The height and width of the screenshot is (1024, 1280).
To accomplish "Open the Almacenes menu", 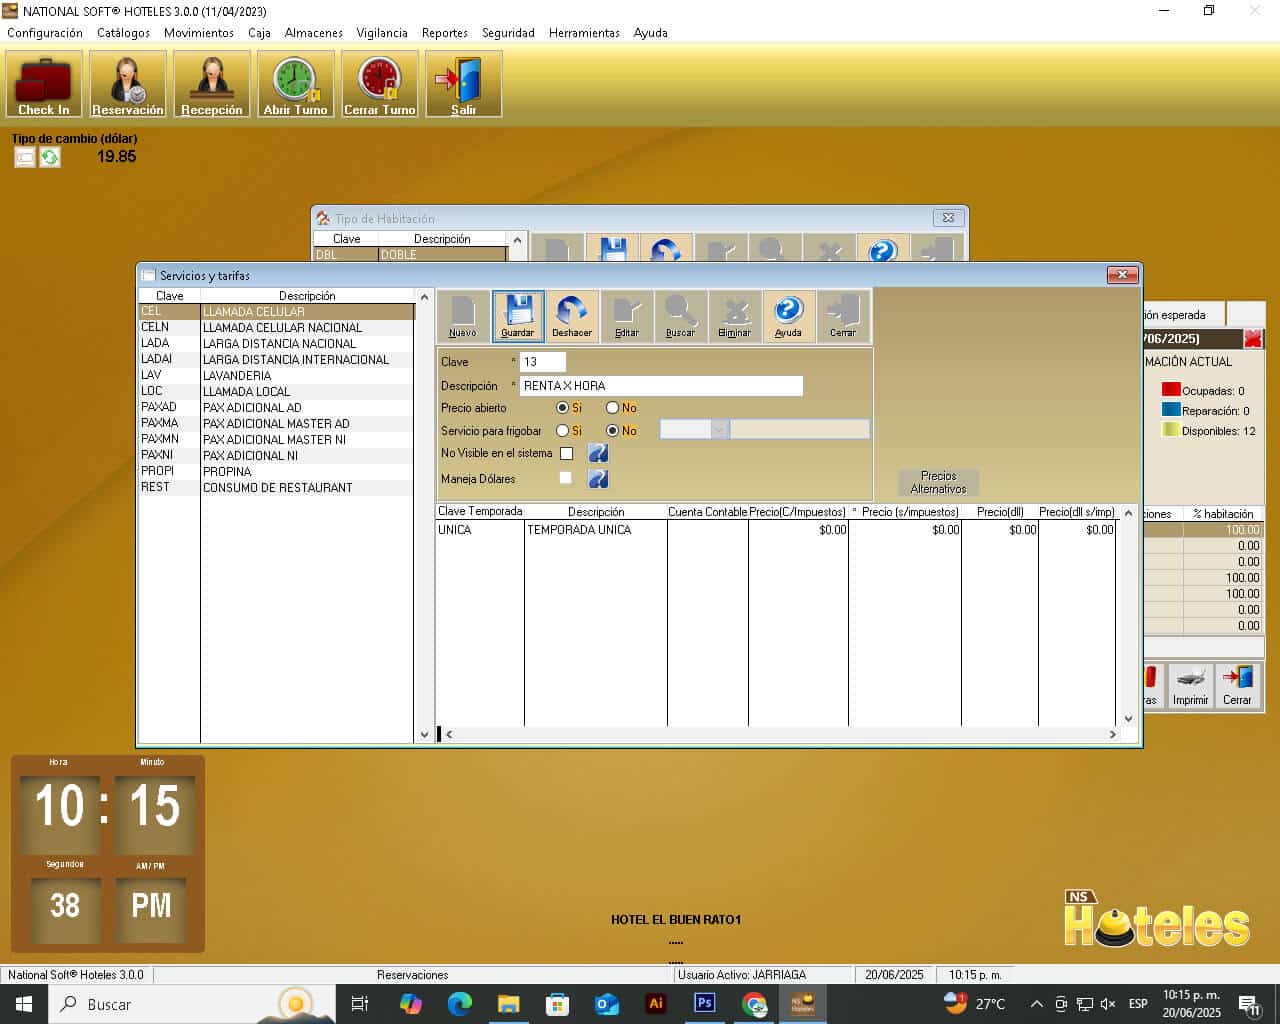I will coord(314,33).
